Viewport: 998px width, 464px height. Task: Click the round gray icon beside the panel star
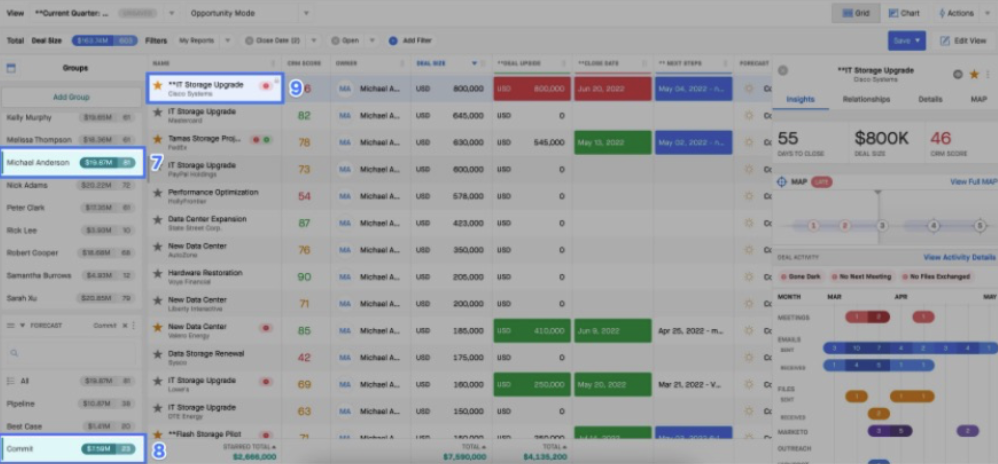tap(957, 74)
